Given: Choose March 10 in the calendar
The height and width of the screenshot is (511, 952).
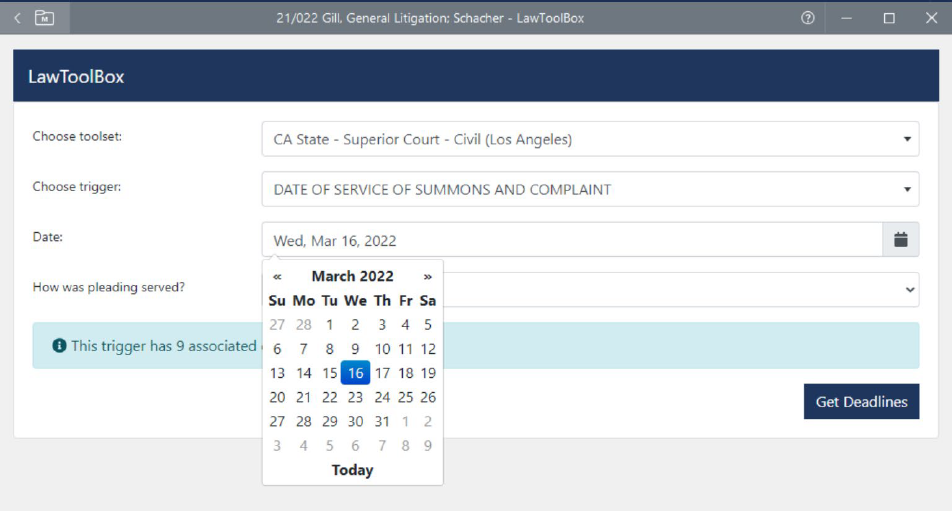Looking at the screenshot, I should [x=382, y=349].
